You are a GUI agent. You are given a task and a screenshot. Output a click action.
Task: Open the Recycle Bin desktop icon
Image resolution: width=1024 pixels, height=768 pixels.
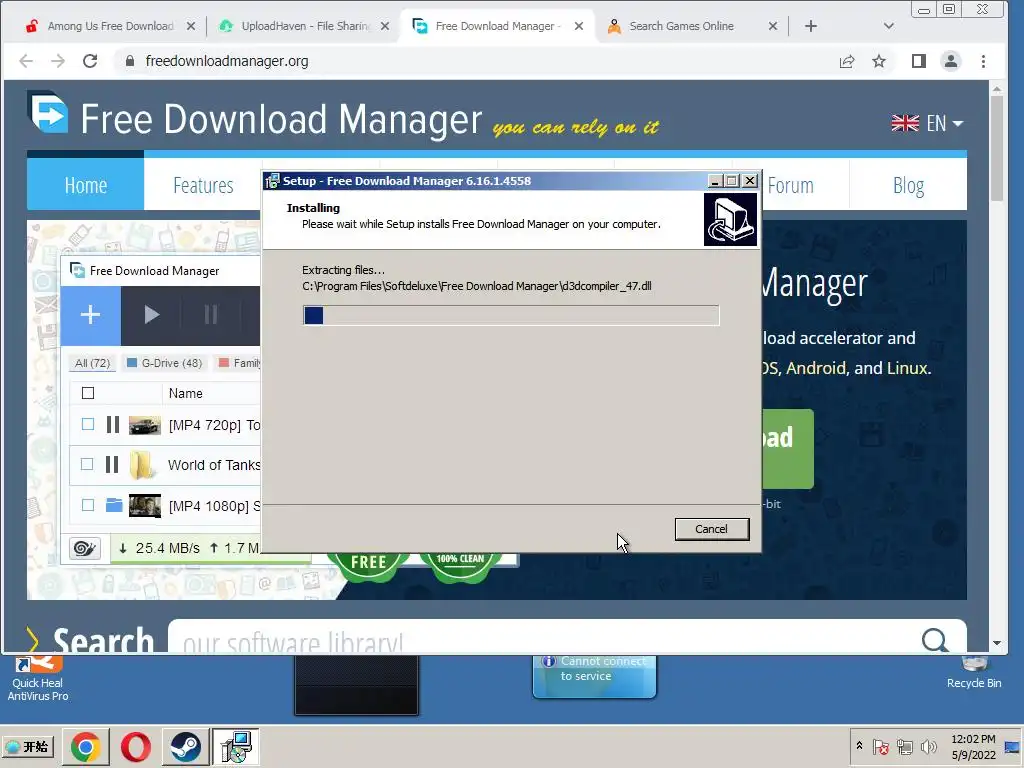[974, 674]
